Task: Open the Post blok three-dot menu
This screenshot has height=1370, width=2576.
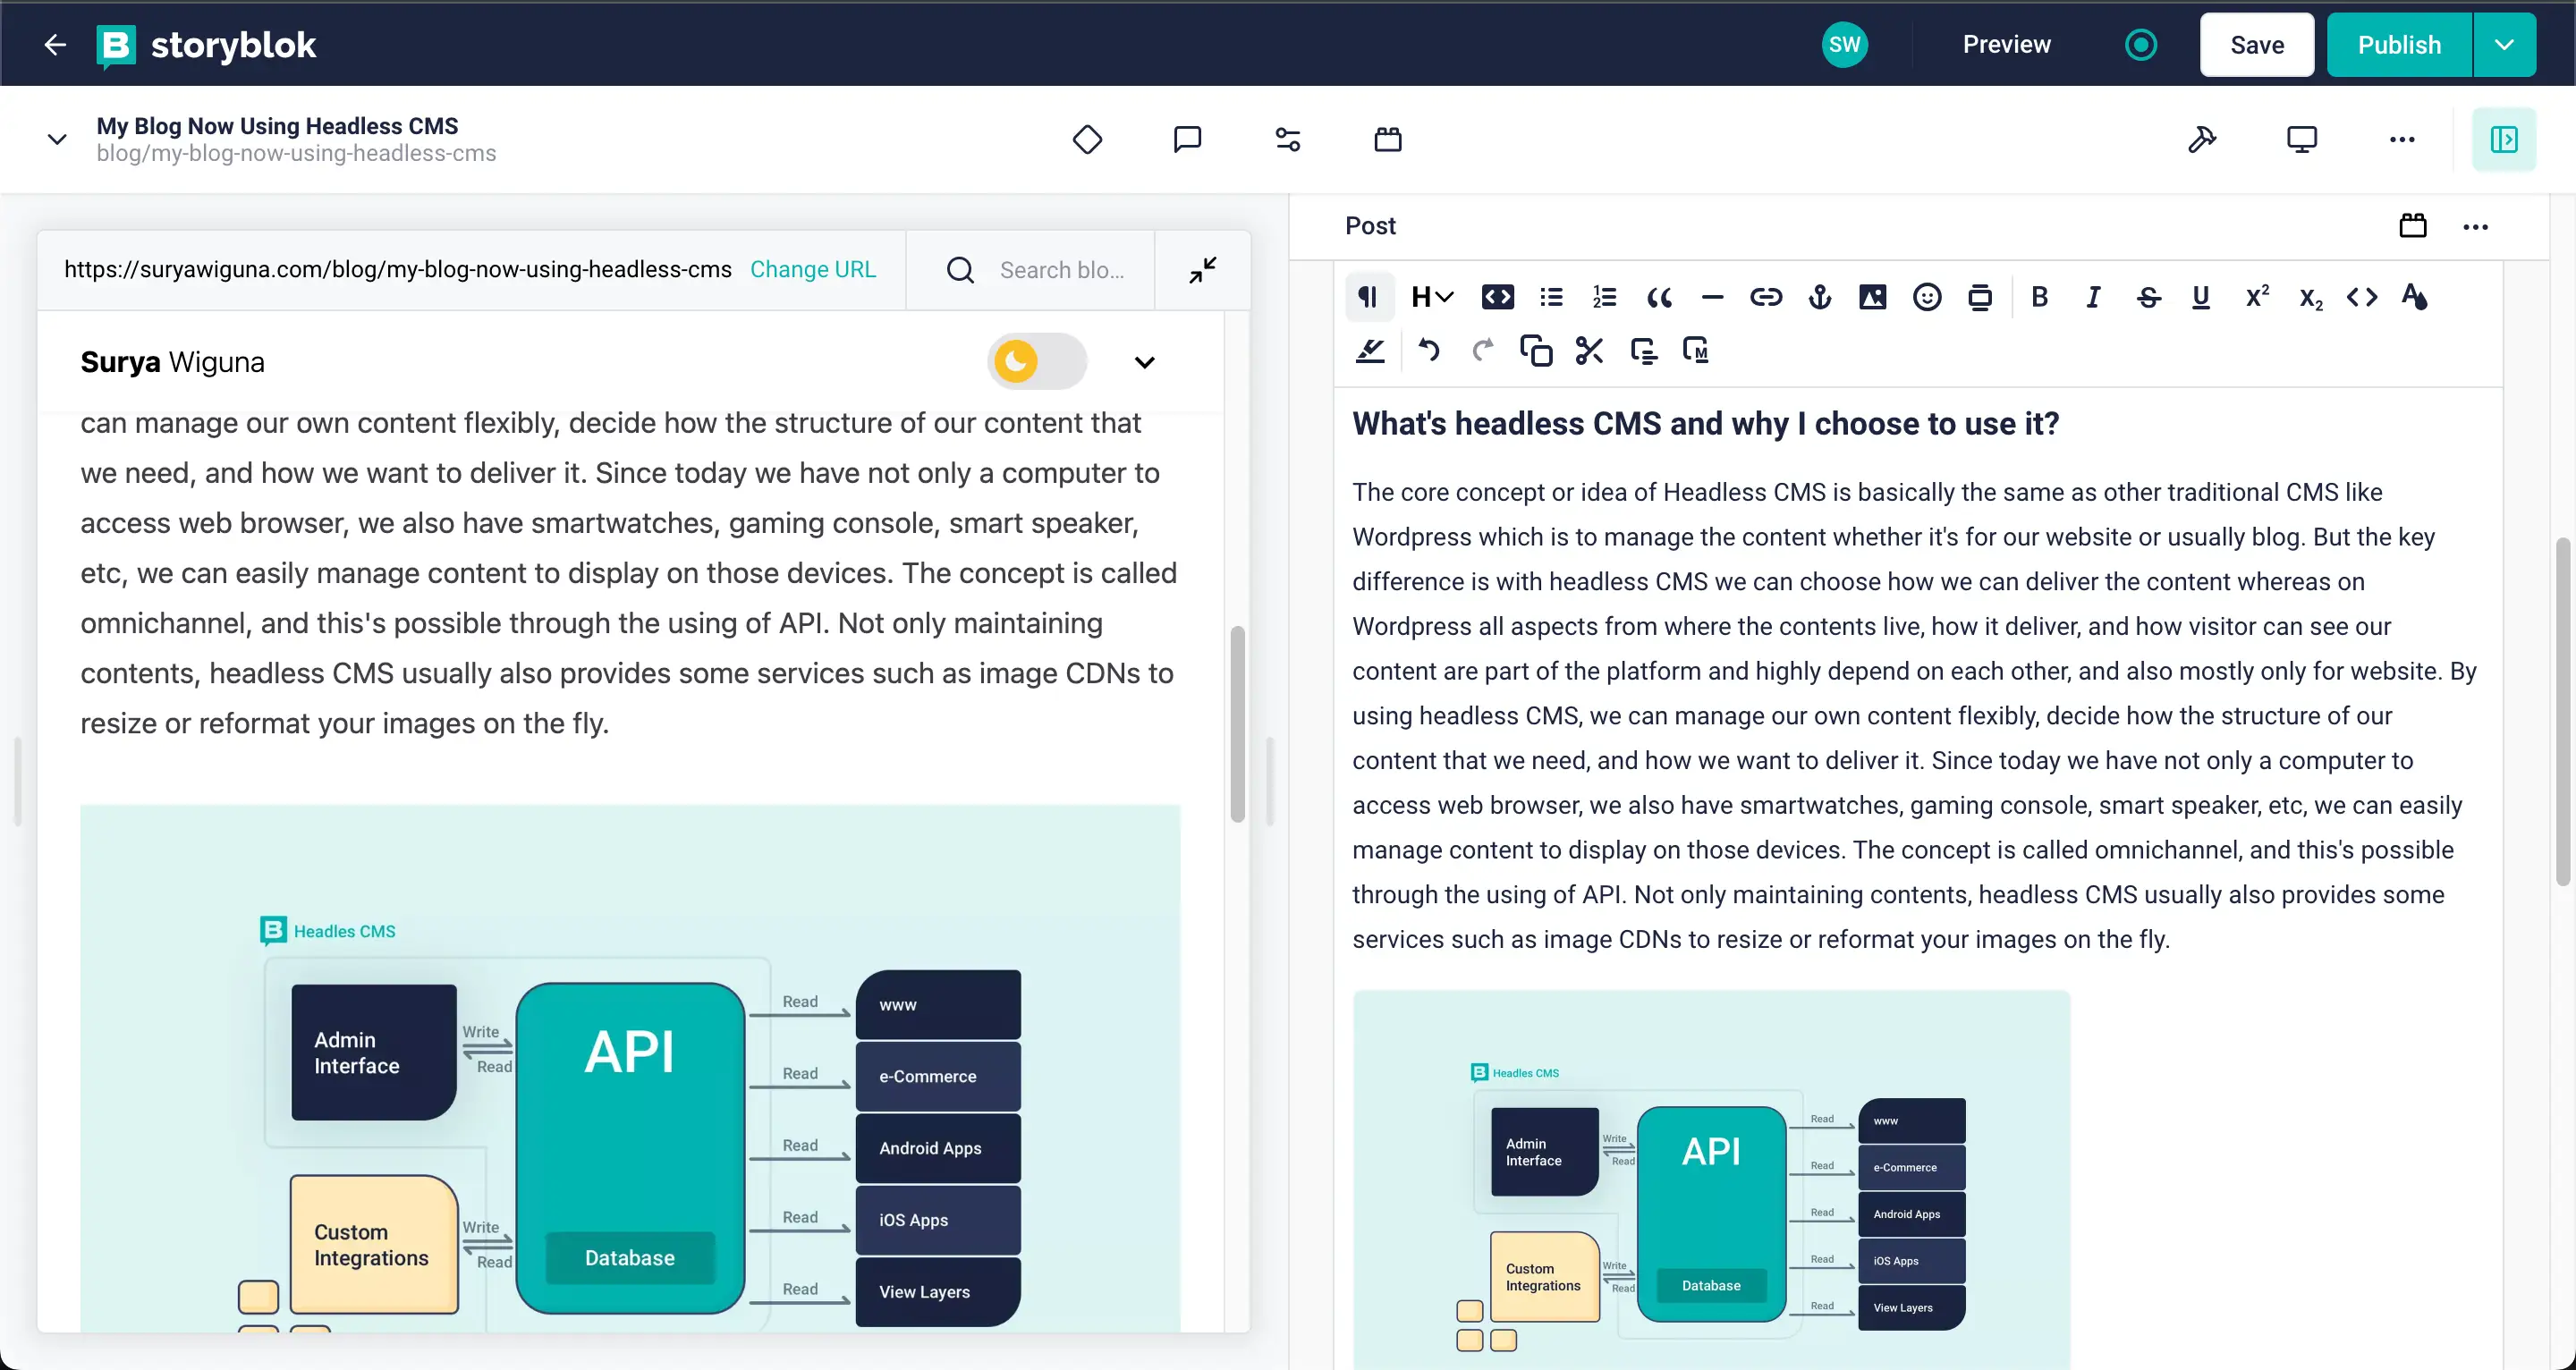Action: pyautogui.click(x=2476, y=226)
